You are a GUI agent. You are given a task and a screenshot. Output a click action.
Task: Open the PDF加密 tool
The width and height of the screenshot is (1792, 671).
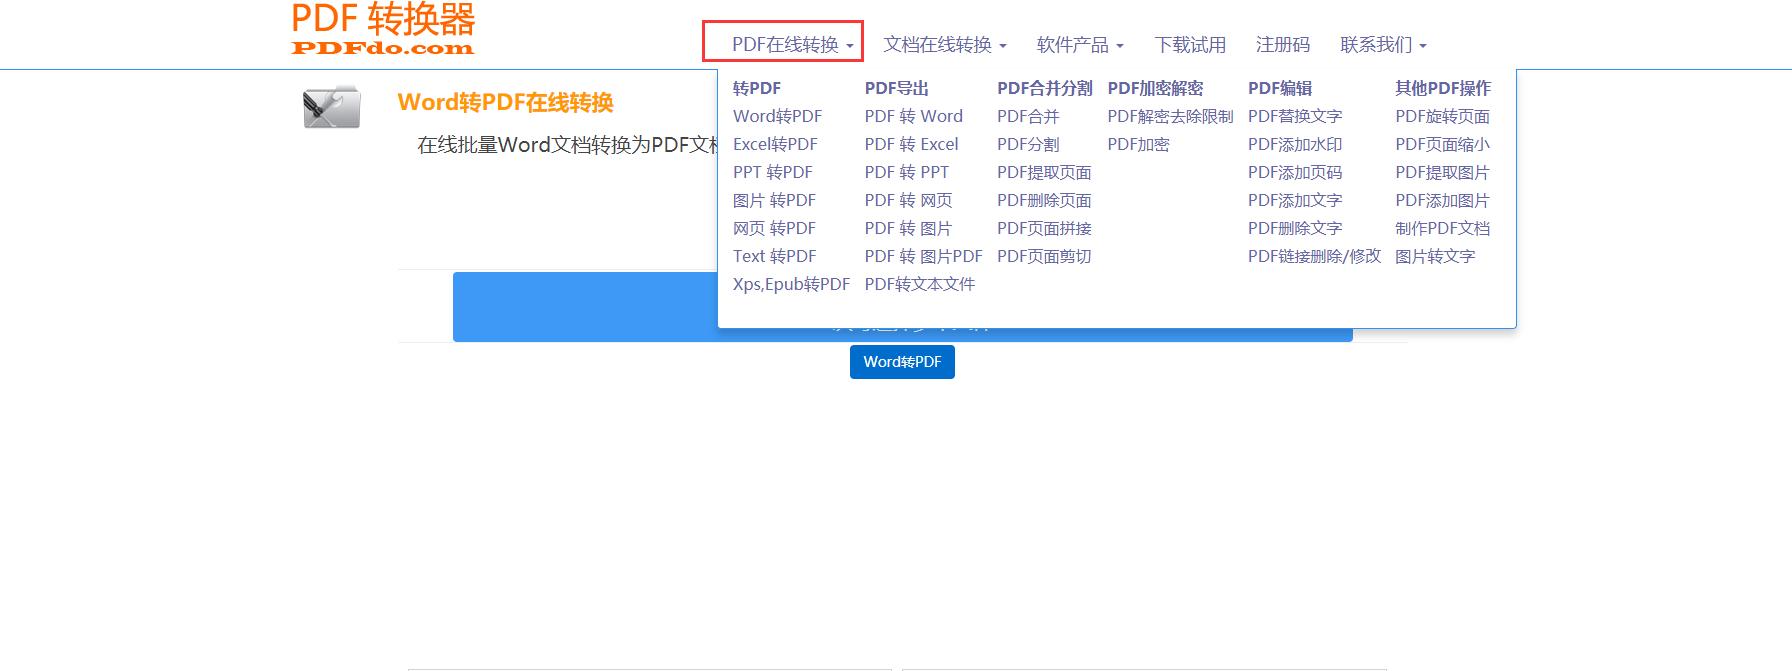[x=1138, y=144]
